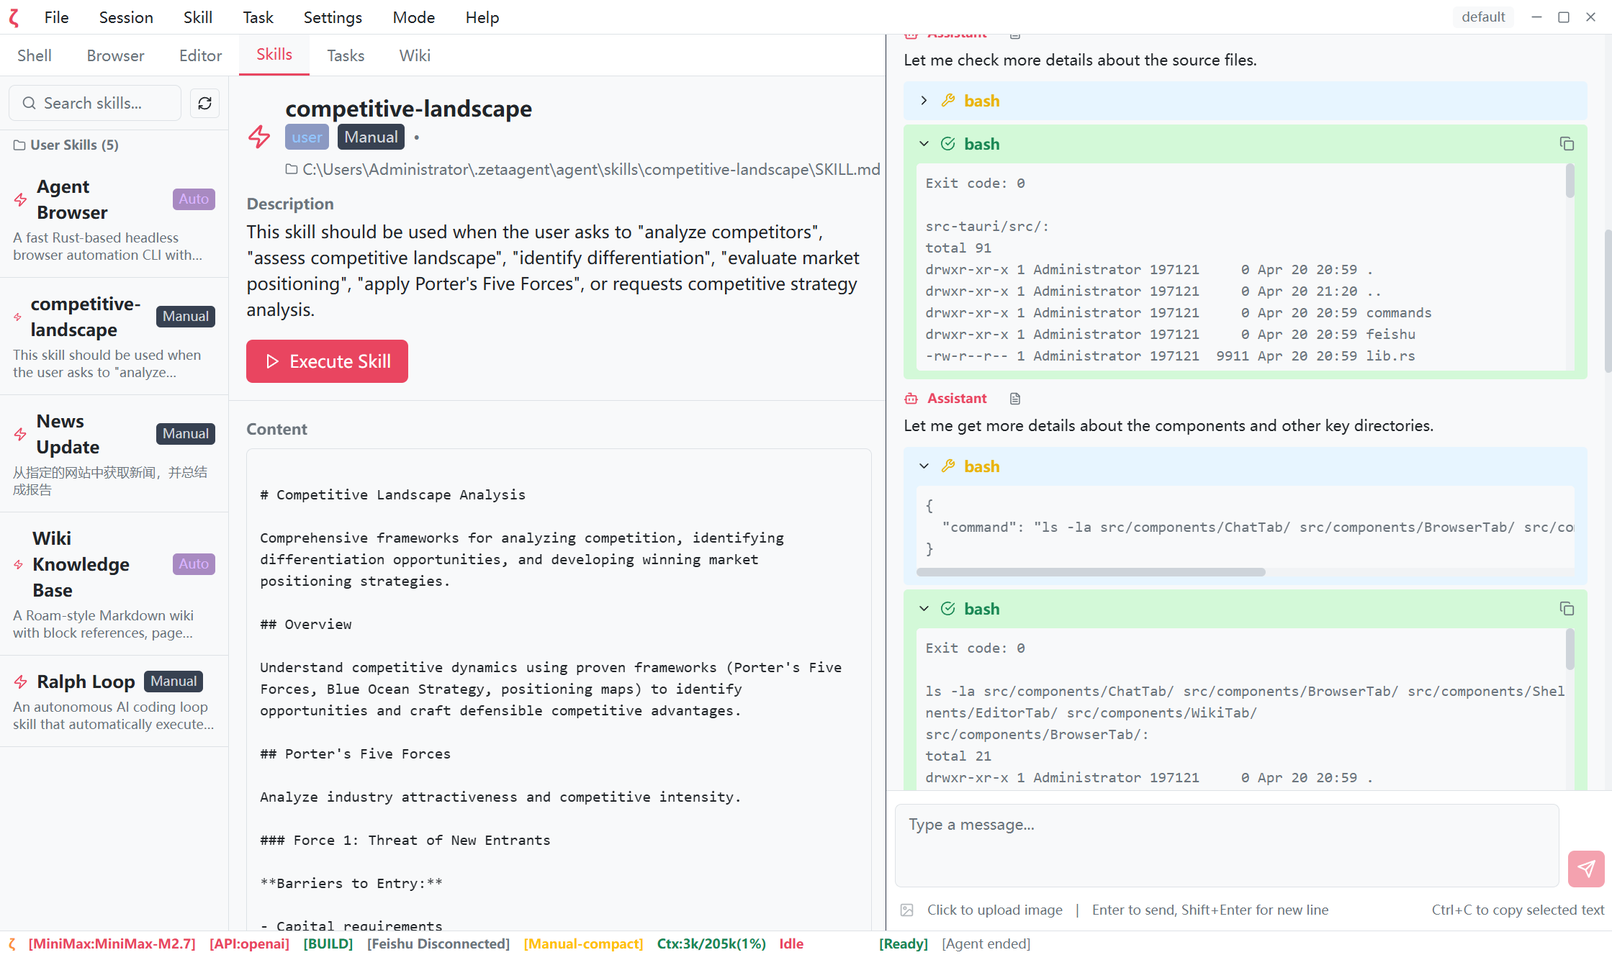The height and width of the screenshot is (955, 1612).
Task: Click the document icon beside Assistant label
Action: click(x=1015, y=399)
